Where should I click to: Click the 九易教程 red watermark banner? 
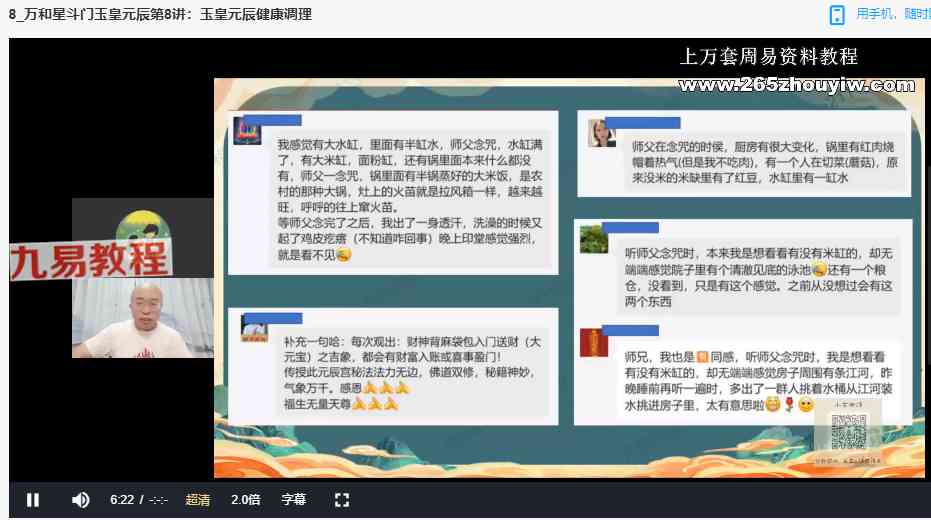click(x=88, y=260)
